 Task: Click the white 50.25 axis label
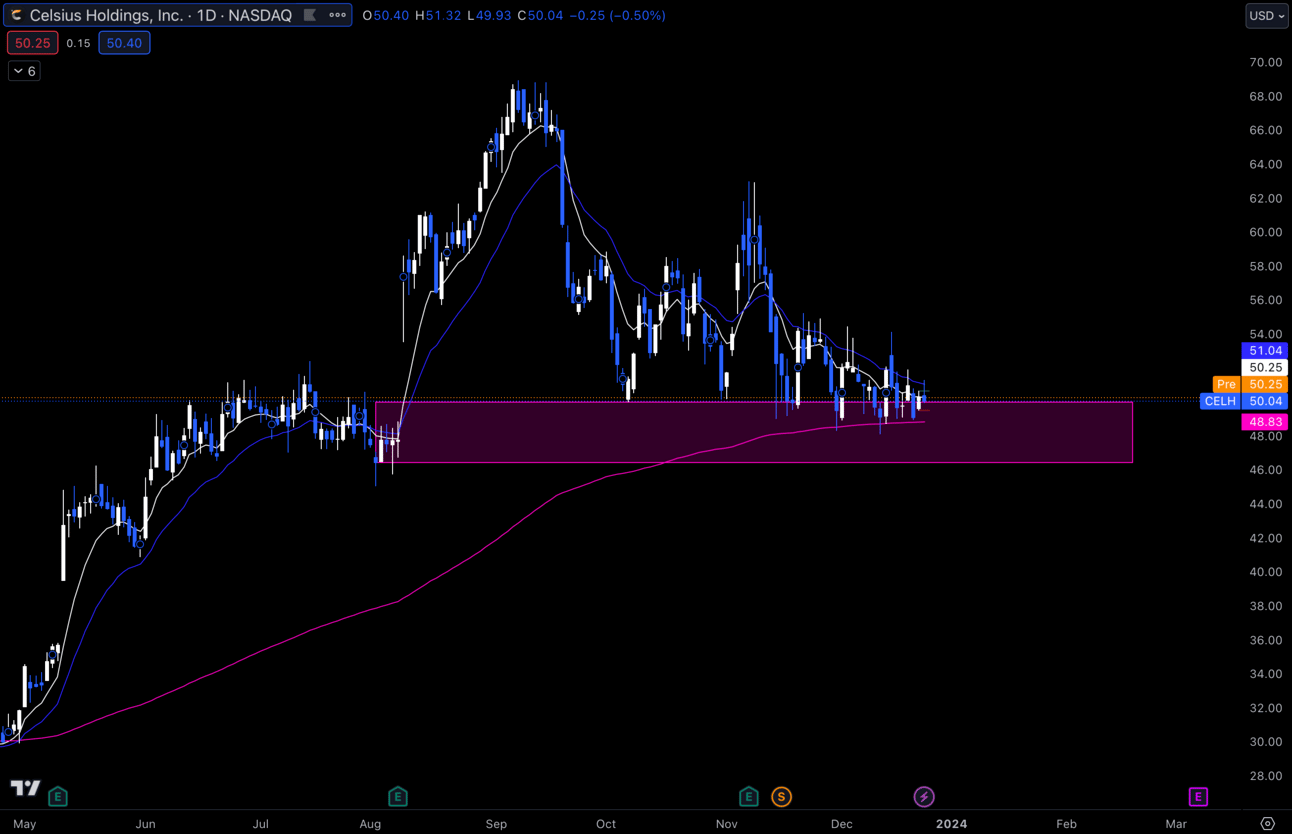[1265, 368]
